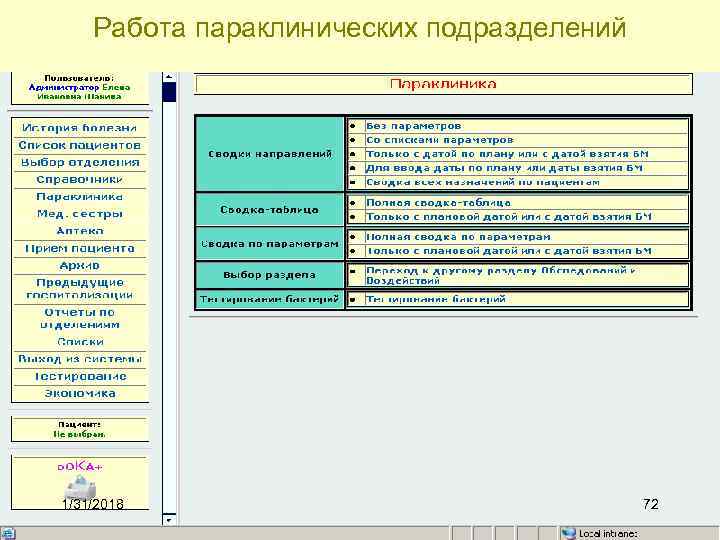The height and width of the screenshot is (540, 720).
Task: Click the Local intranet status text
Action: [x=608, y=534]
